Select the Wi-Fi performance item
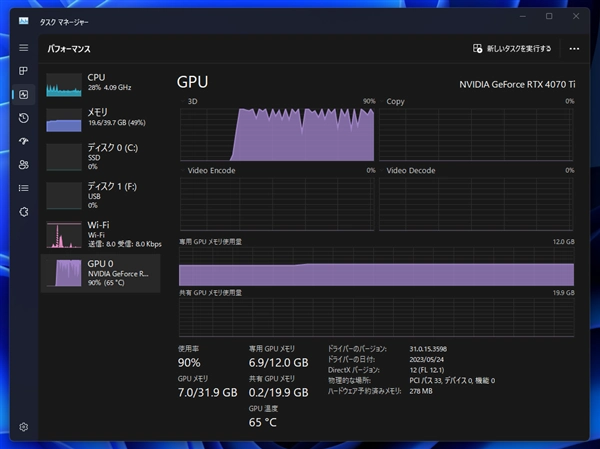The height and width of the screenshot is (449, 600). coord(101,234)
